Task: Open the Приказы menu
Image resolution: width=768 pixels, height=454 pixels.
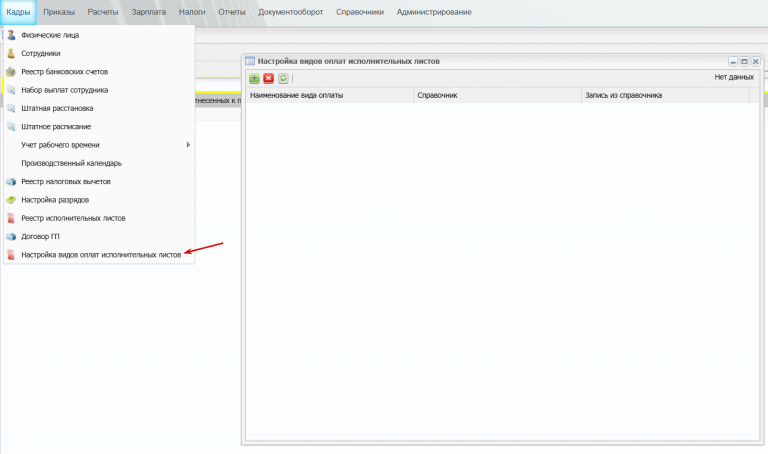Action: point(59,12)
